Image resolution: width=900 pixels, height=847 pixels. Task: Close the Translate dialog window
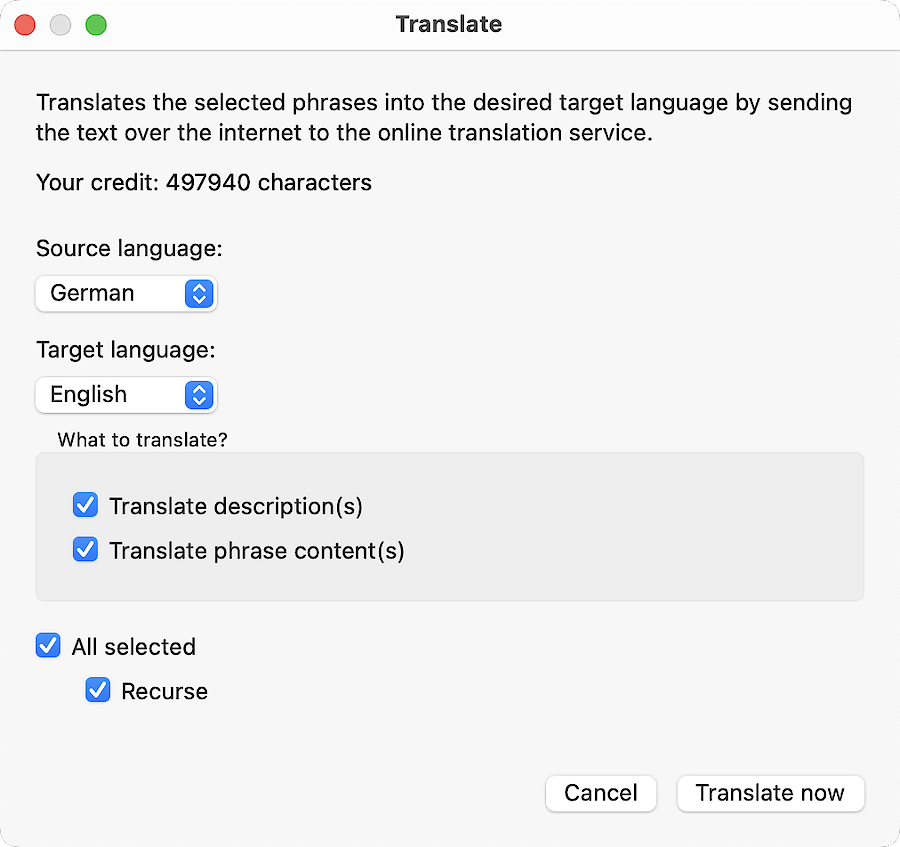coord(24,25)
